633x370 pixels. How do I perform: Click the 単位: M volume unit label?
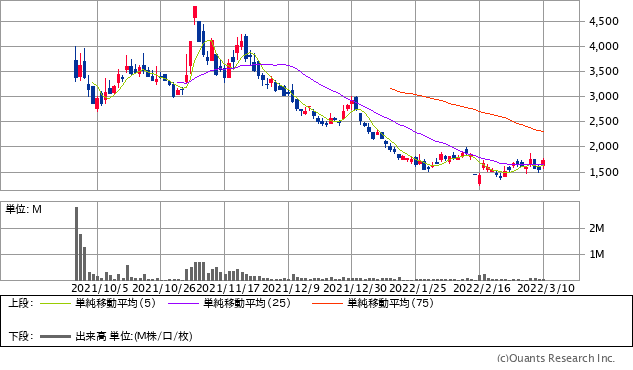pyautogui.click(x=23, y=209)
